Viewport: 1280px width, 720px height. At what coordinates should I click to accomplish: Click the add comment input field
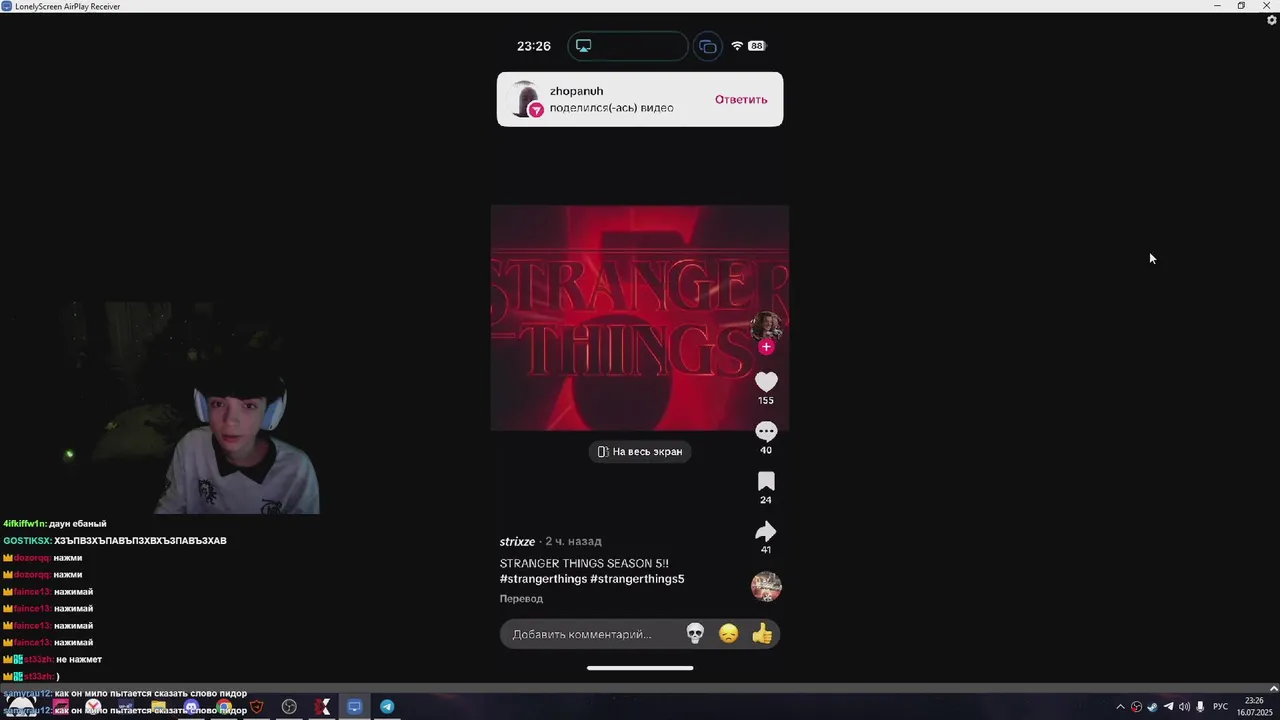coord(640,634)
